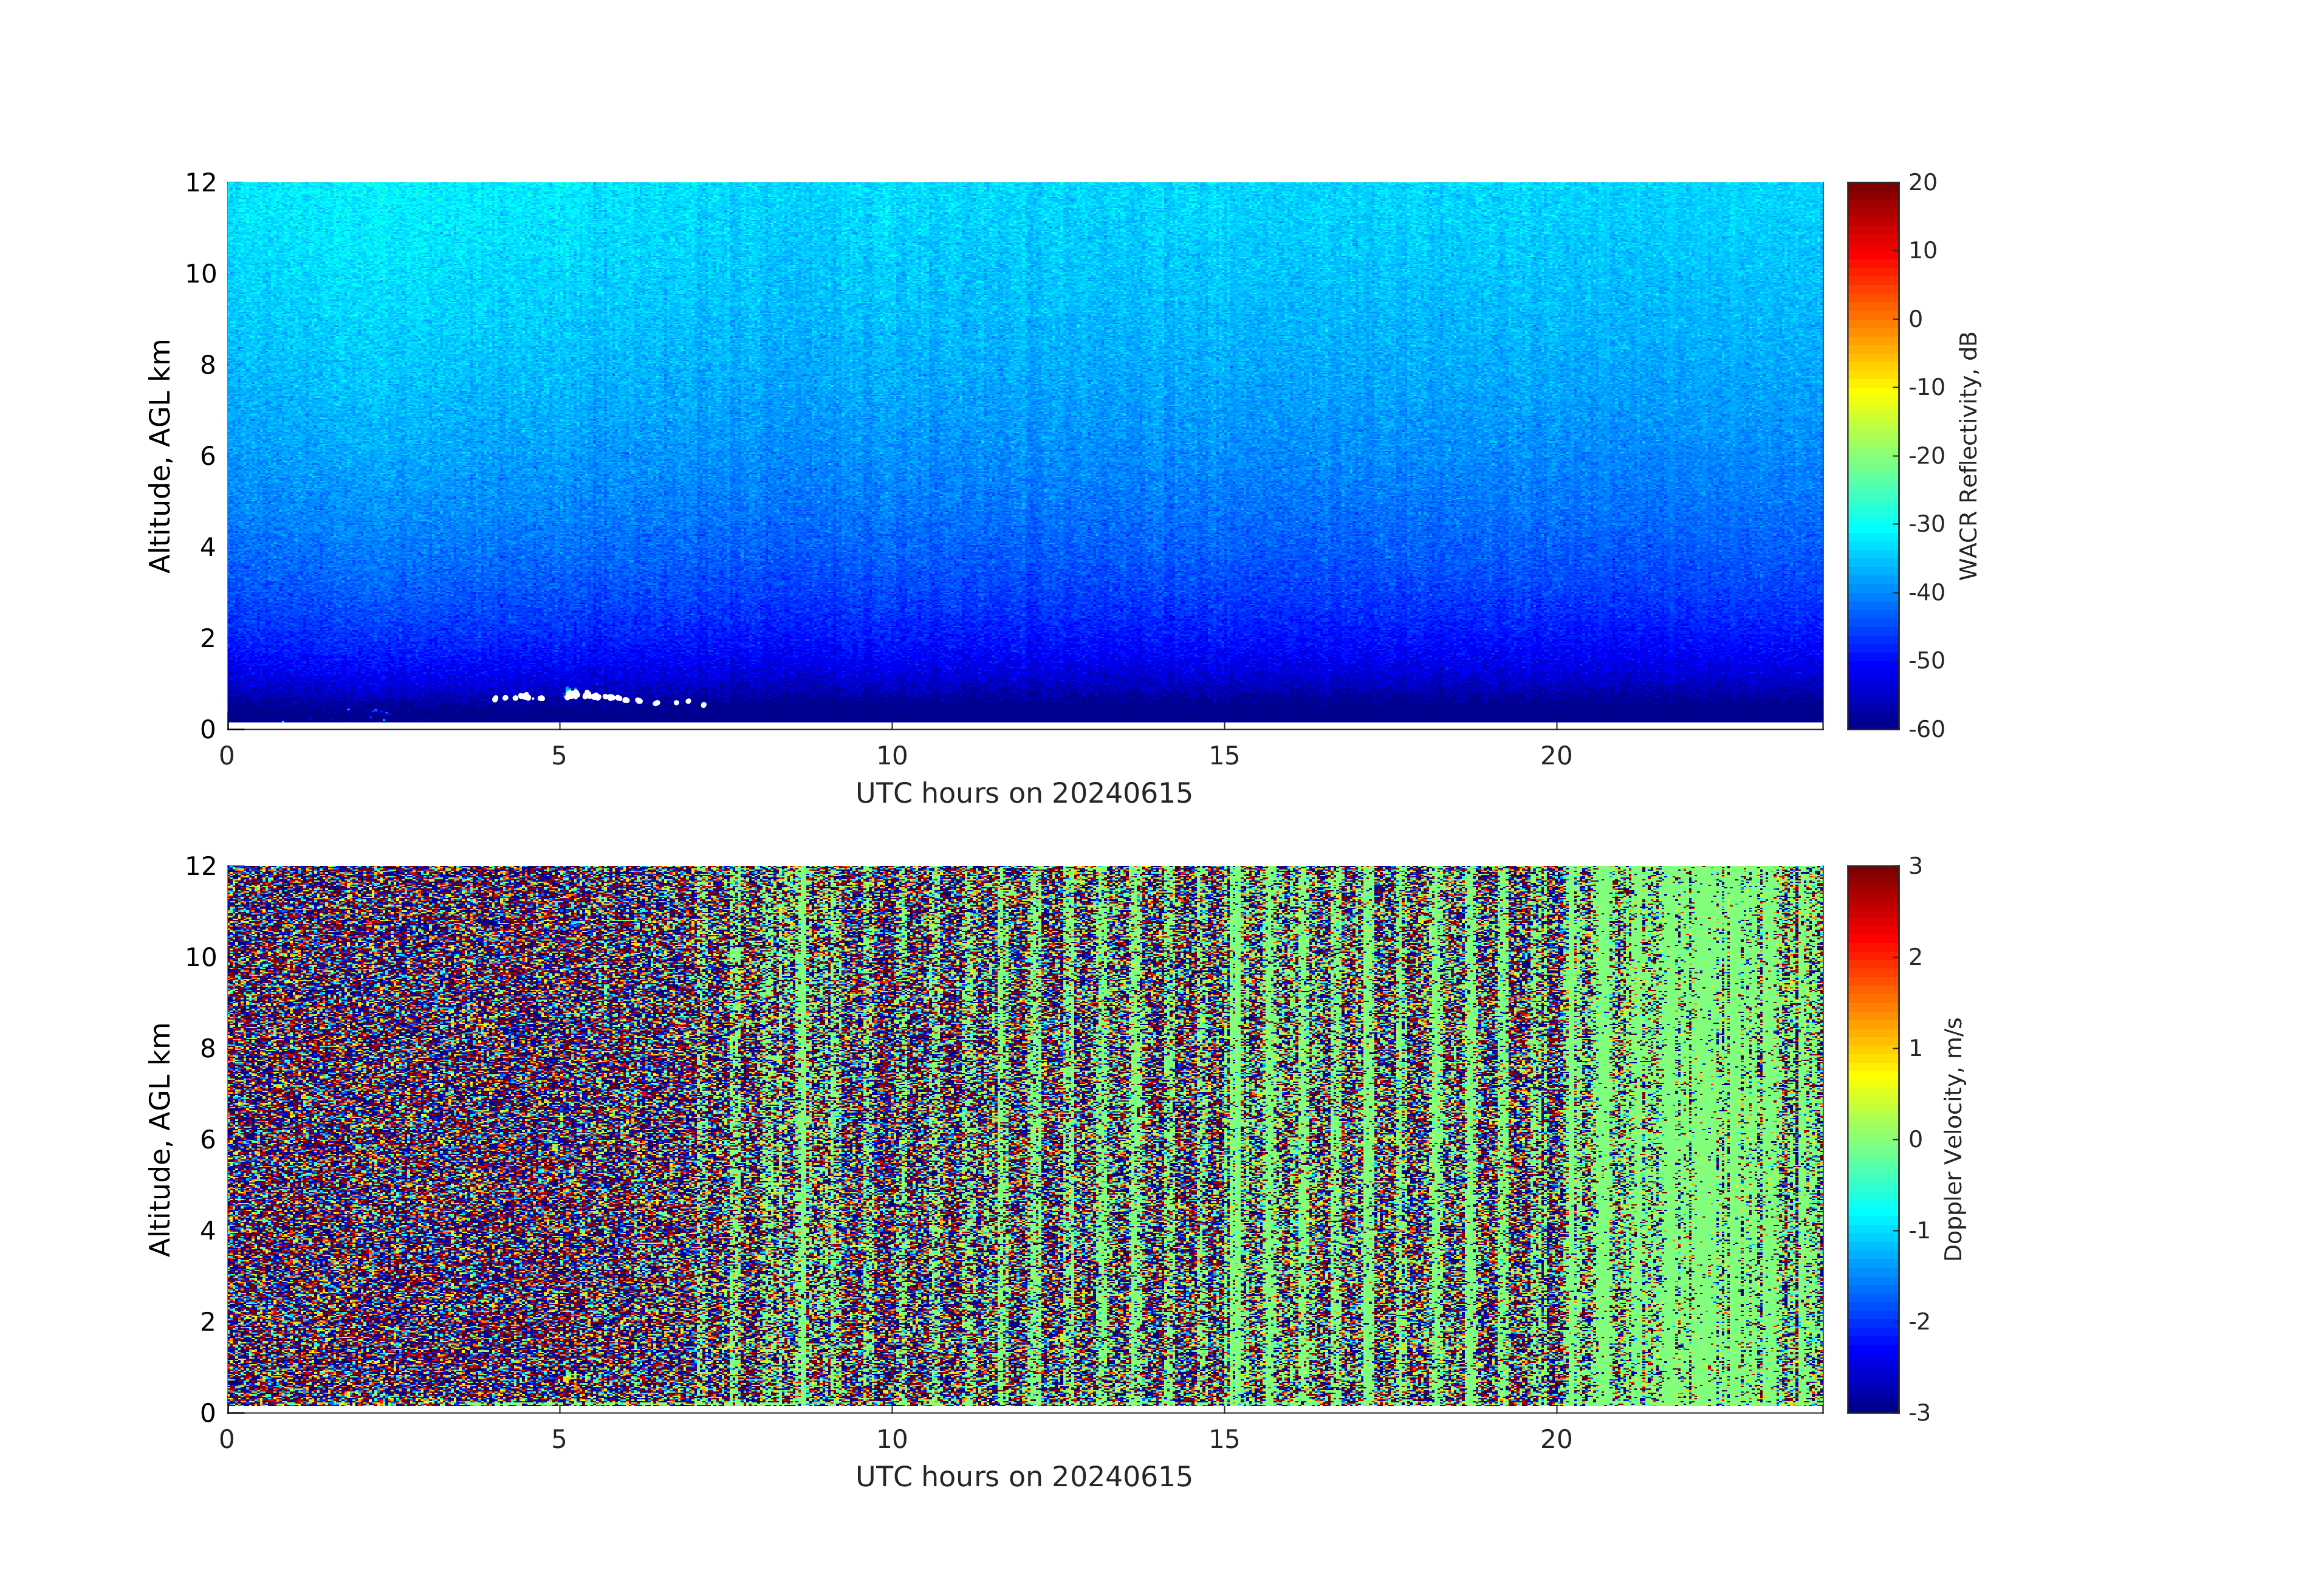This screenshot has width=2324, height=1595.
Task: Click x-axis tick 15 under the reflectivity plot
Action: (x=1224, y=756)
